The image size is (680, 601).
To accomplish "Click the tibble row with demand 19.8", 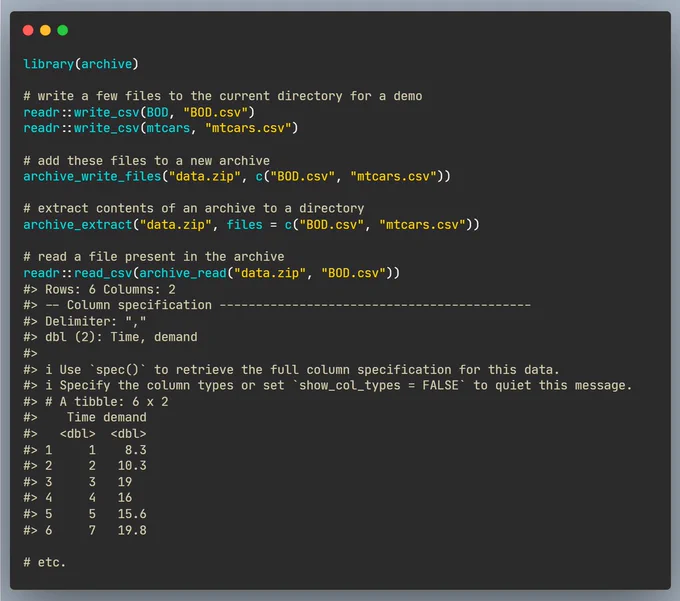I will [85, 530].
